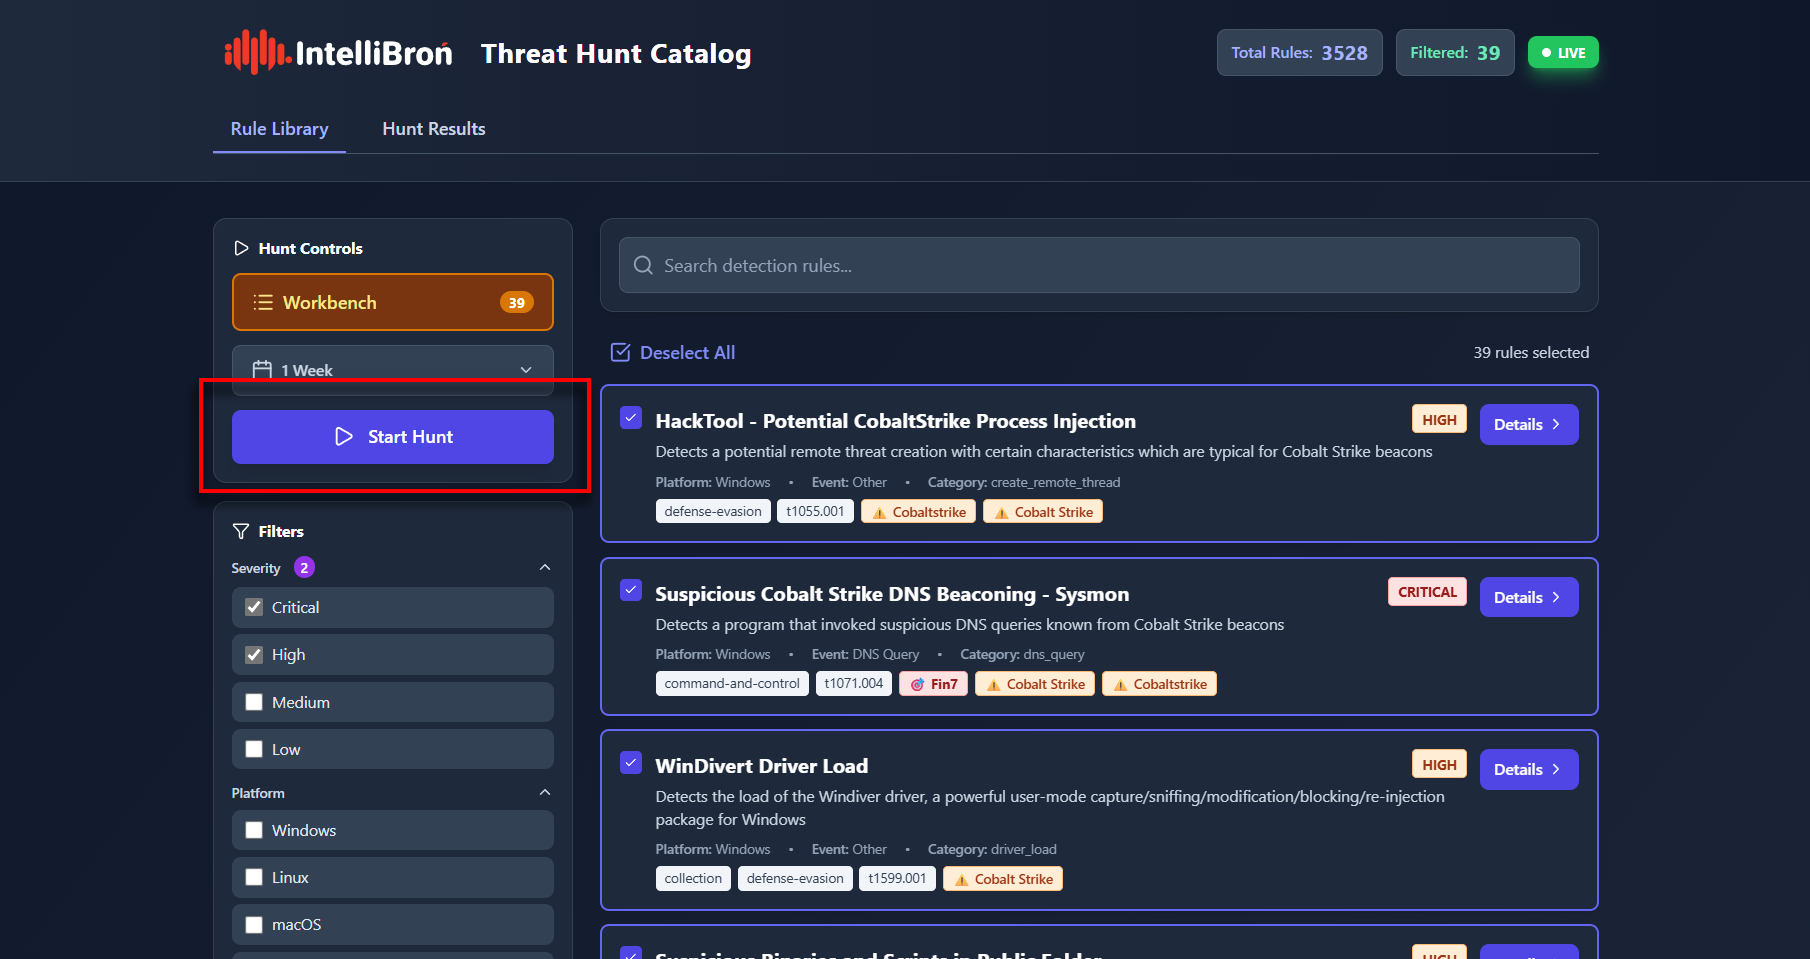The height and width of the screenshot is (959, 1810).
Task: Click Cobaltstrike warning tag on HackTool rule
Action: [918, 512]
